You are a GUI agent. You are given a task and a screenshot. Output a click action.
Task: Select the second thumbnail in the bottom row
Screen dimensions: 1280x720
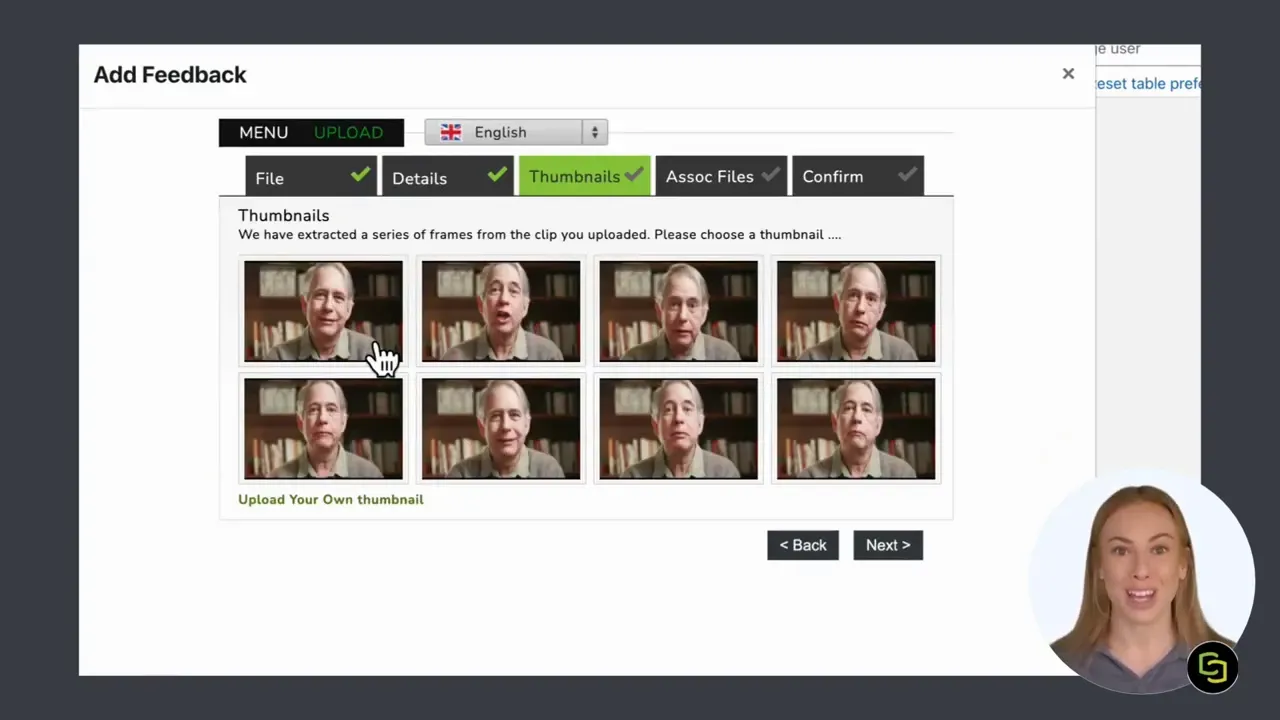501,429
